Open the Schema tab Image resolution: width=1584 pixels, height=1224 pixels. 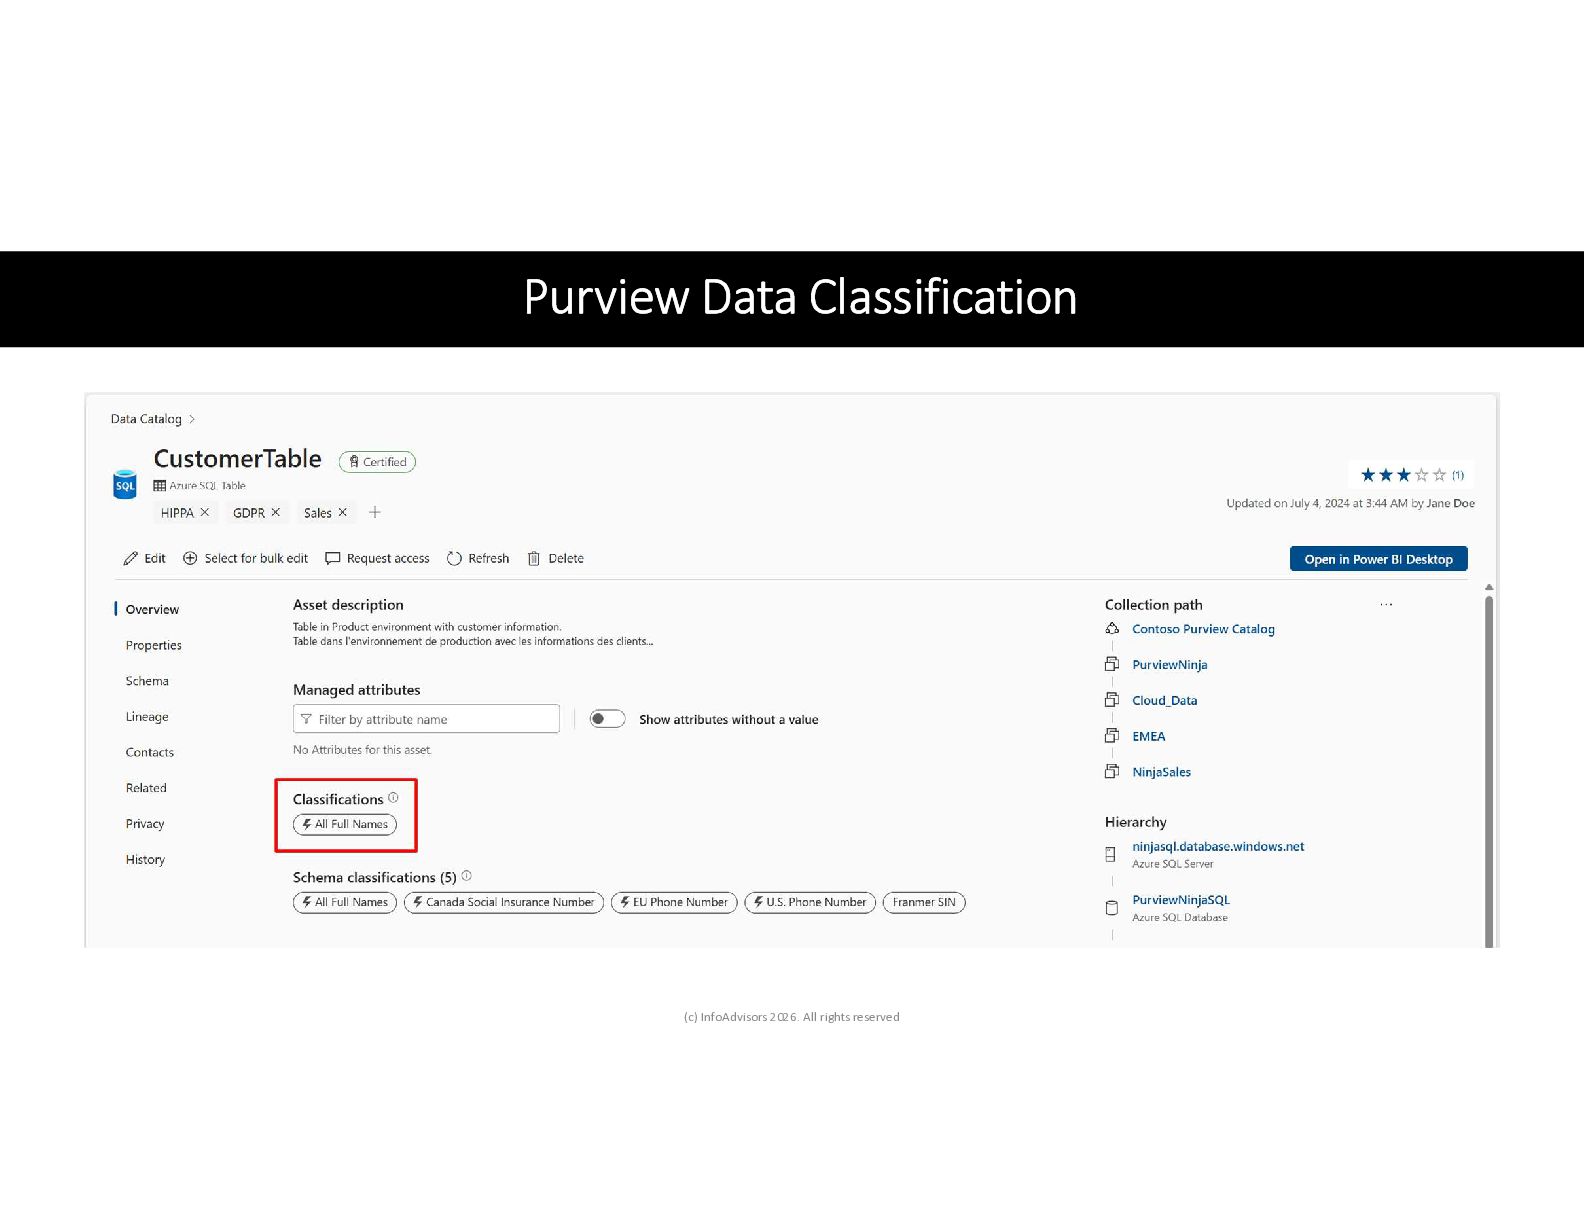147,681
